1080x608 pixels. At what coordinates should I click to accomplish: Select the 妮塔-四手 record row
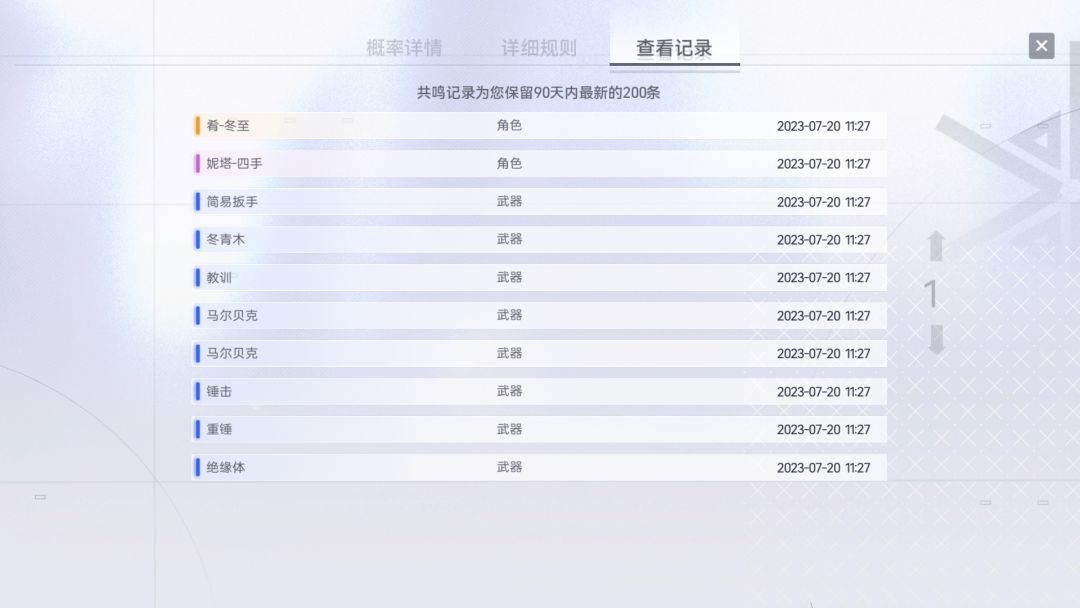click(x=539, y=164)
